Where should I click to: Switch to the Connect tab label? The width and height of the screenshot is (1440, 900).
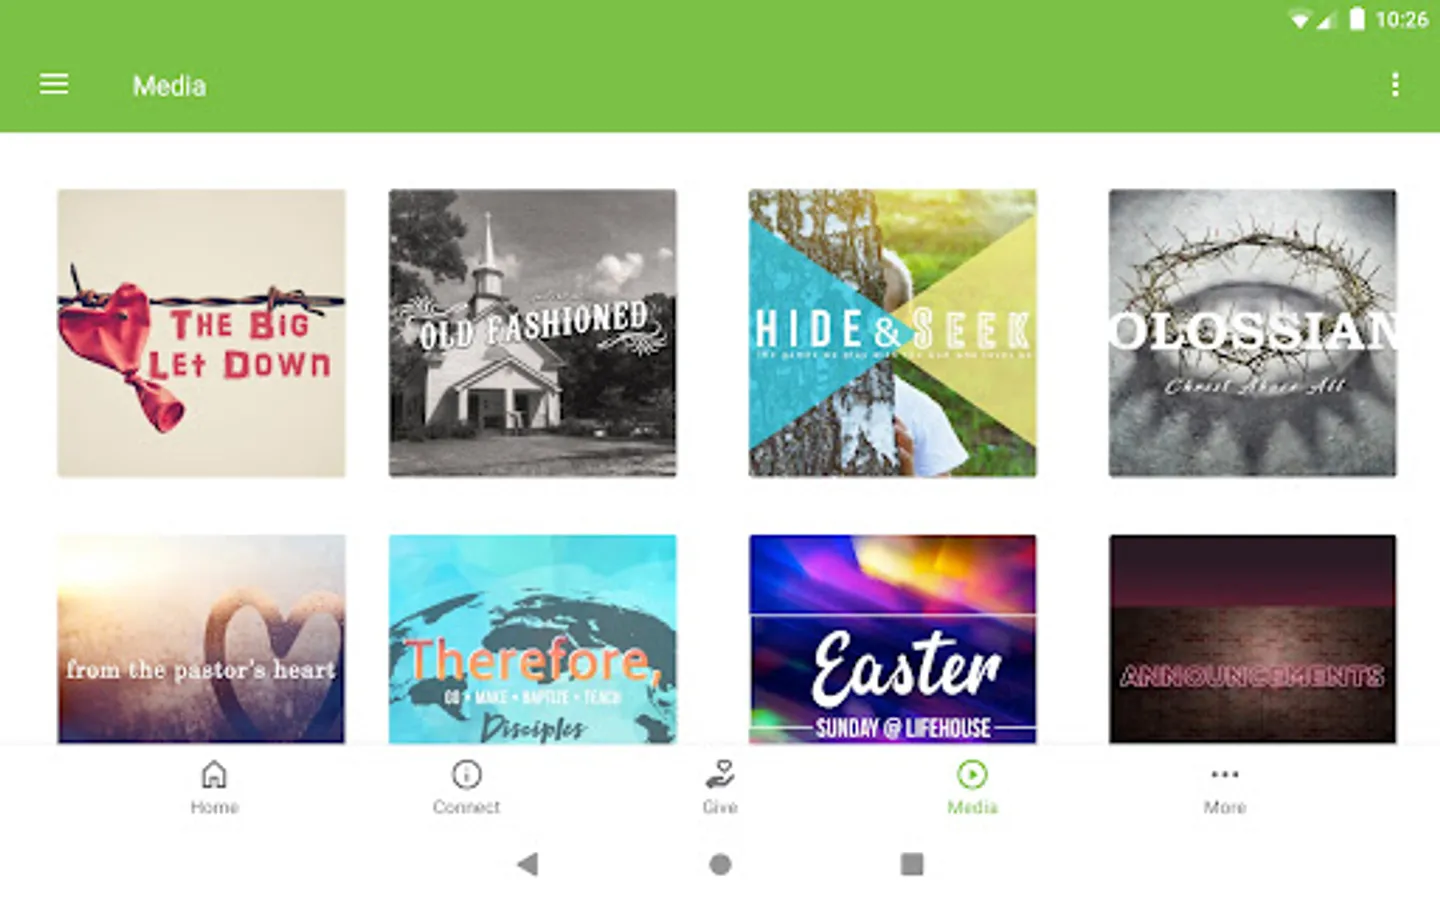466,807
